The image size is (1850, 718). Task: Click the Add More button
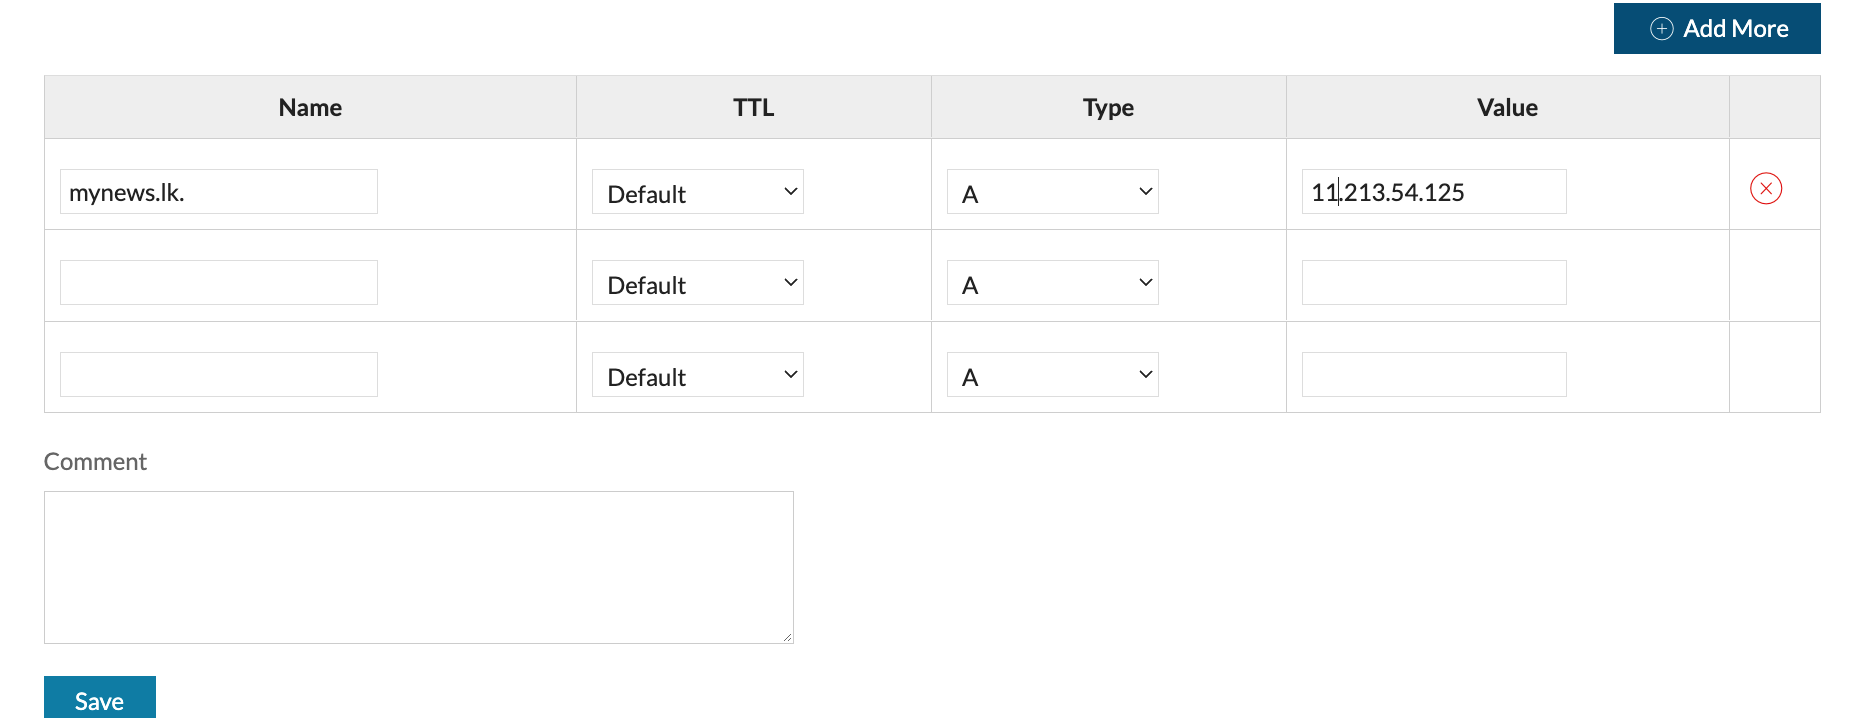pos(1717,28)
